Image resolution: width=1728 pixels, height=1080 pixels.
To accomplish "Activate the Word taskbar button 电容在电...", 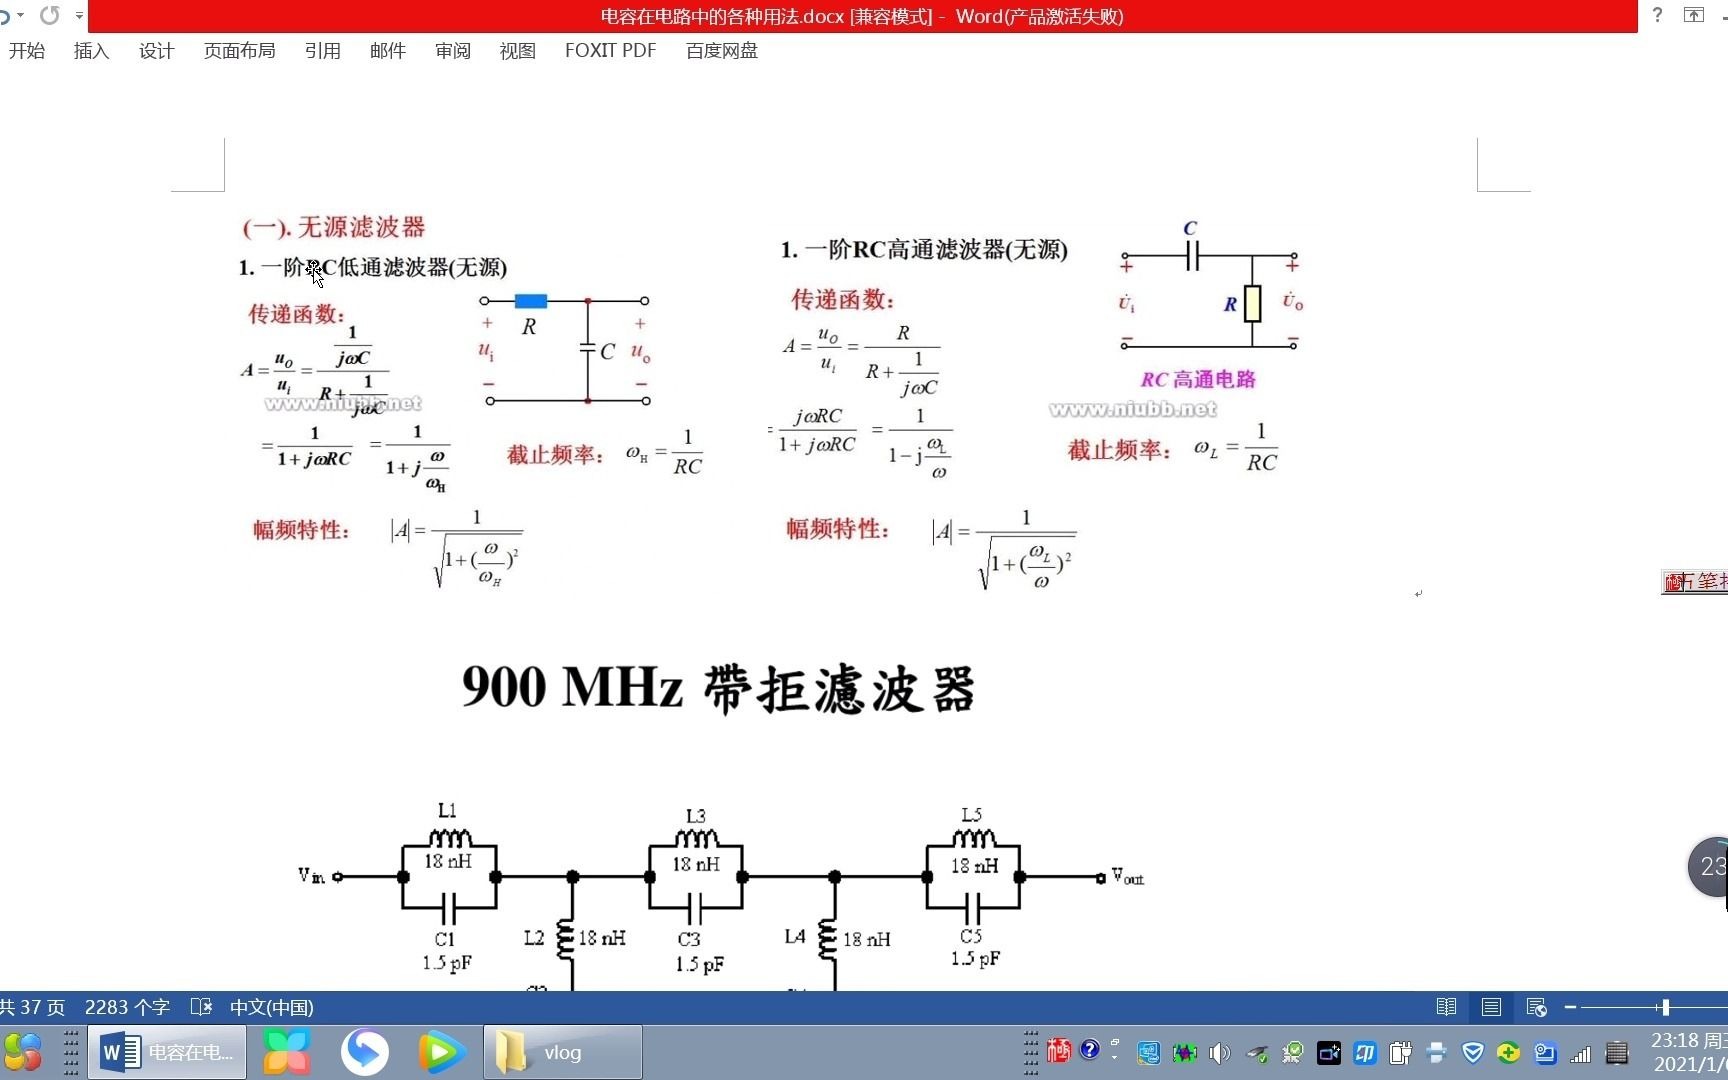I will [167, 1052].
